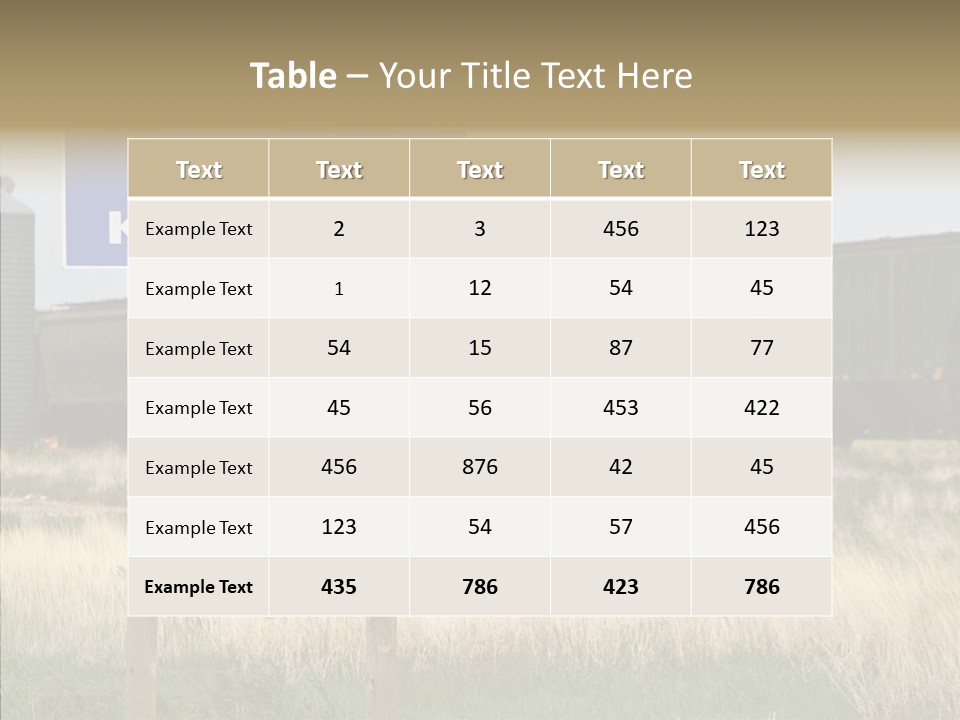Click the cell containing 87
The height and width of the screenshot is (720, 960).
pos(621,348)
